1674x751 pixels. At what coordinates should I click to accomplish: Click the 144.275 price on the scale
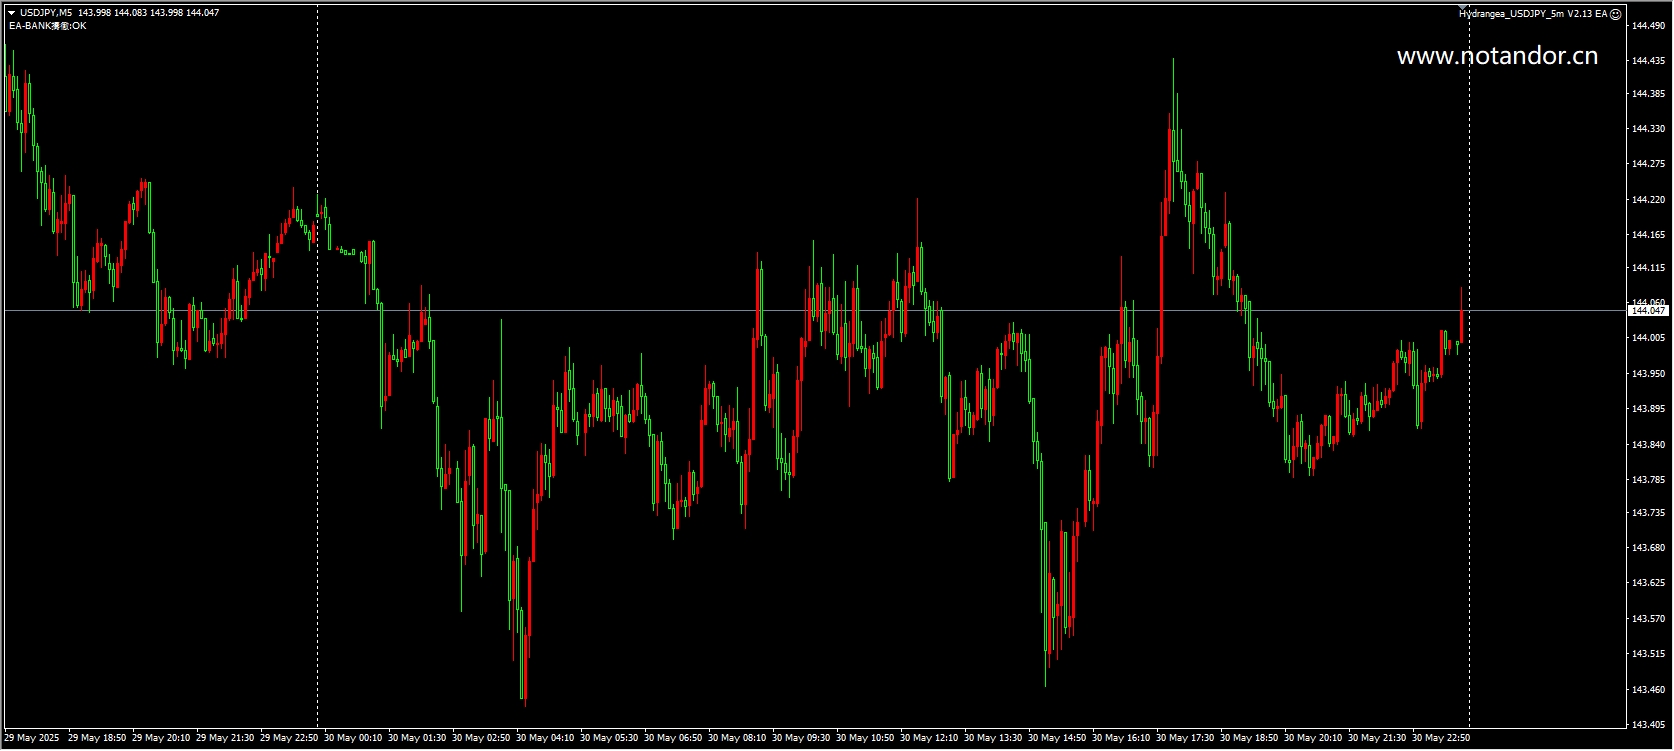1648,164
